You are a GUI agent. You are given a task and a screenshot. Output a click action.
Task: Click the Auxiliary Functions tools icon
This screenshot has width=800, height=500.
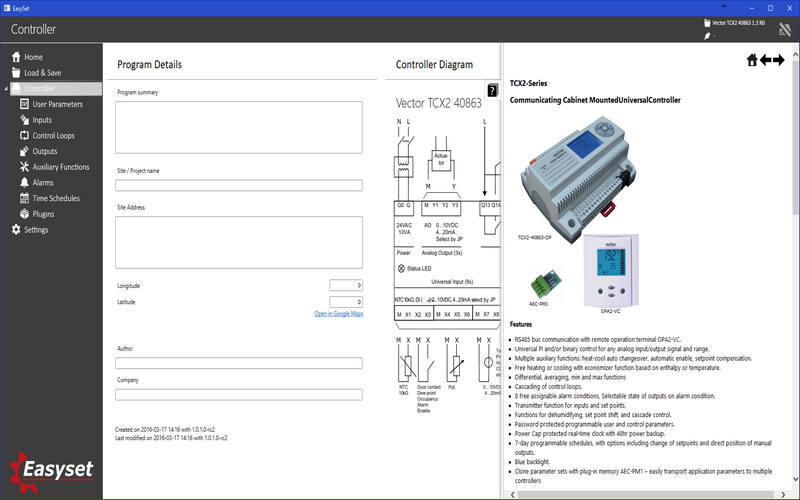[24, 167]
